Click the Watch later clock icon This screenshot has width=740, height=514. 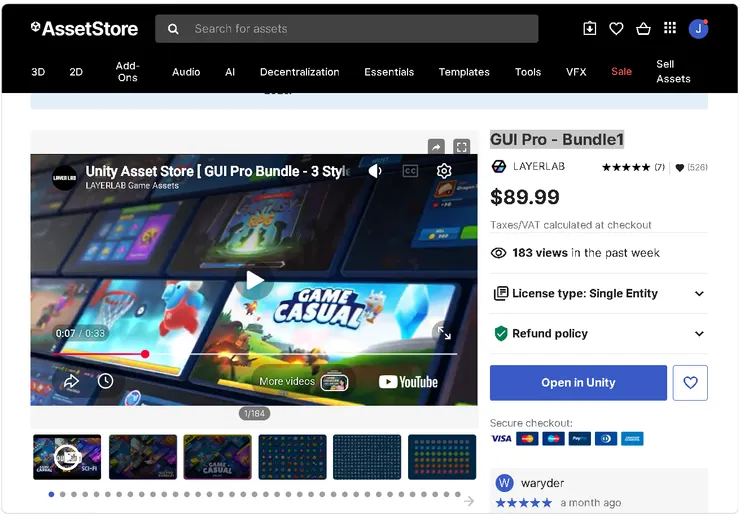tap(105, 381)
